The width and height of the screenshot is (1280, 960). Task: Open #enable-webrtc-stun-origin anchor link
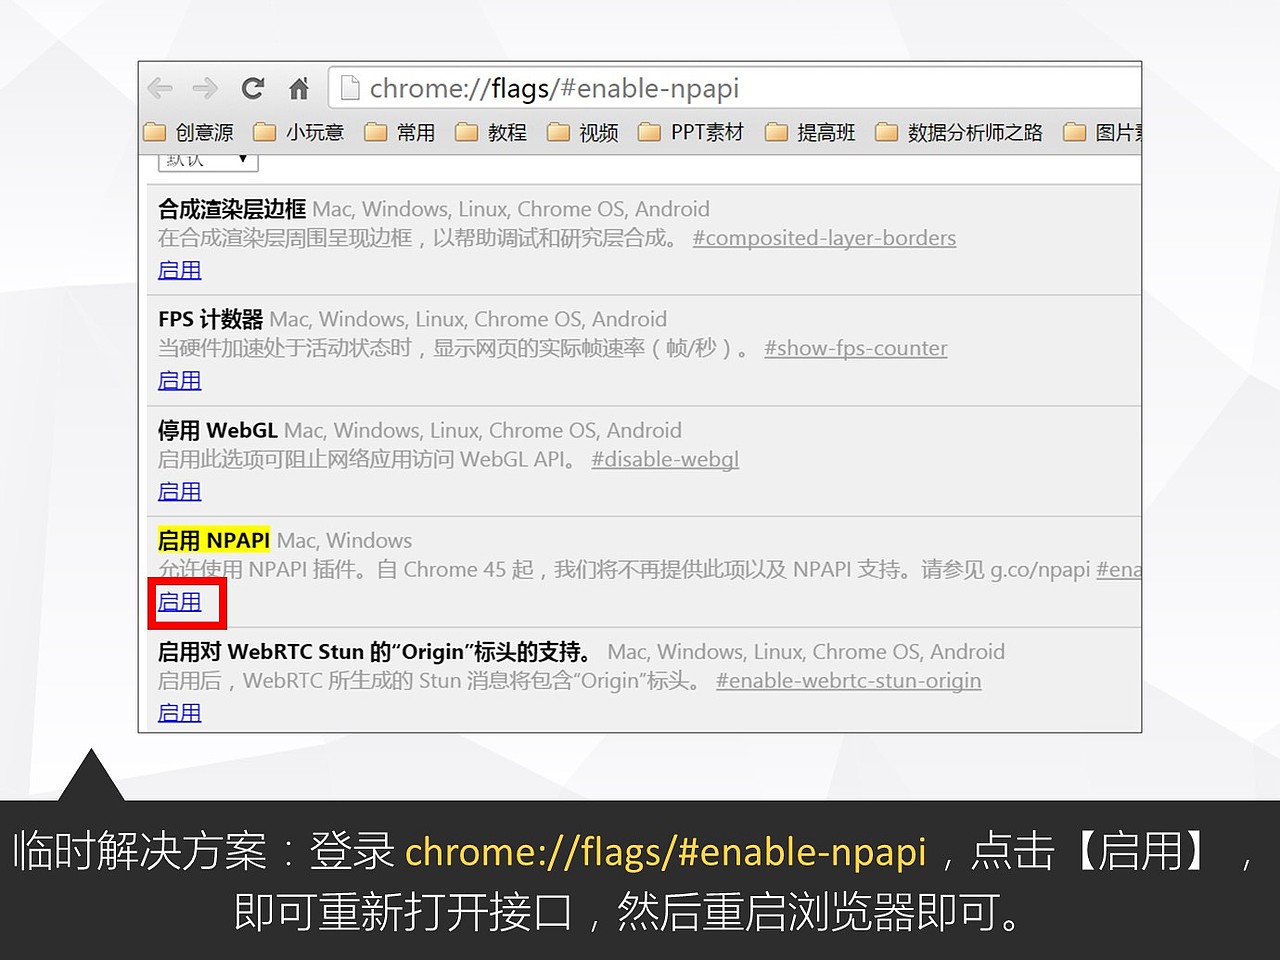point(849,681)
